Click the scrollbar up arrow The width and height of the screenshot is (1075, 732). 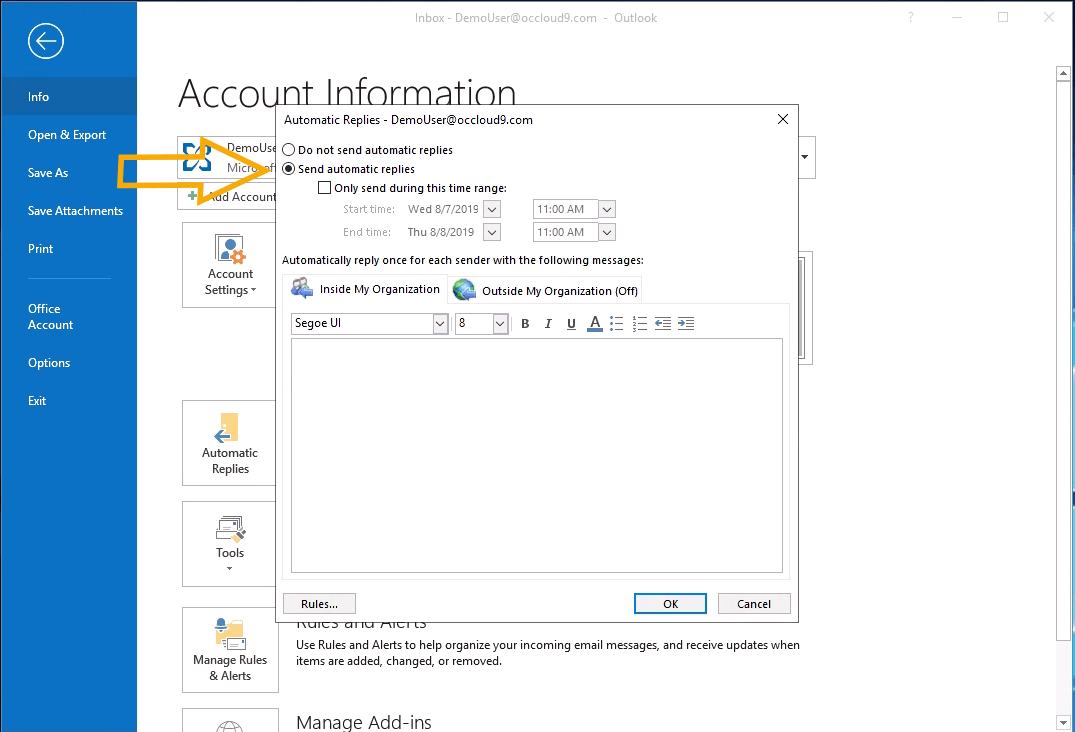click(x=1063, y=73)
